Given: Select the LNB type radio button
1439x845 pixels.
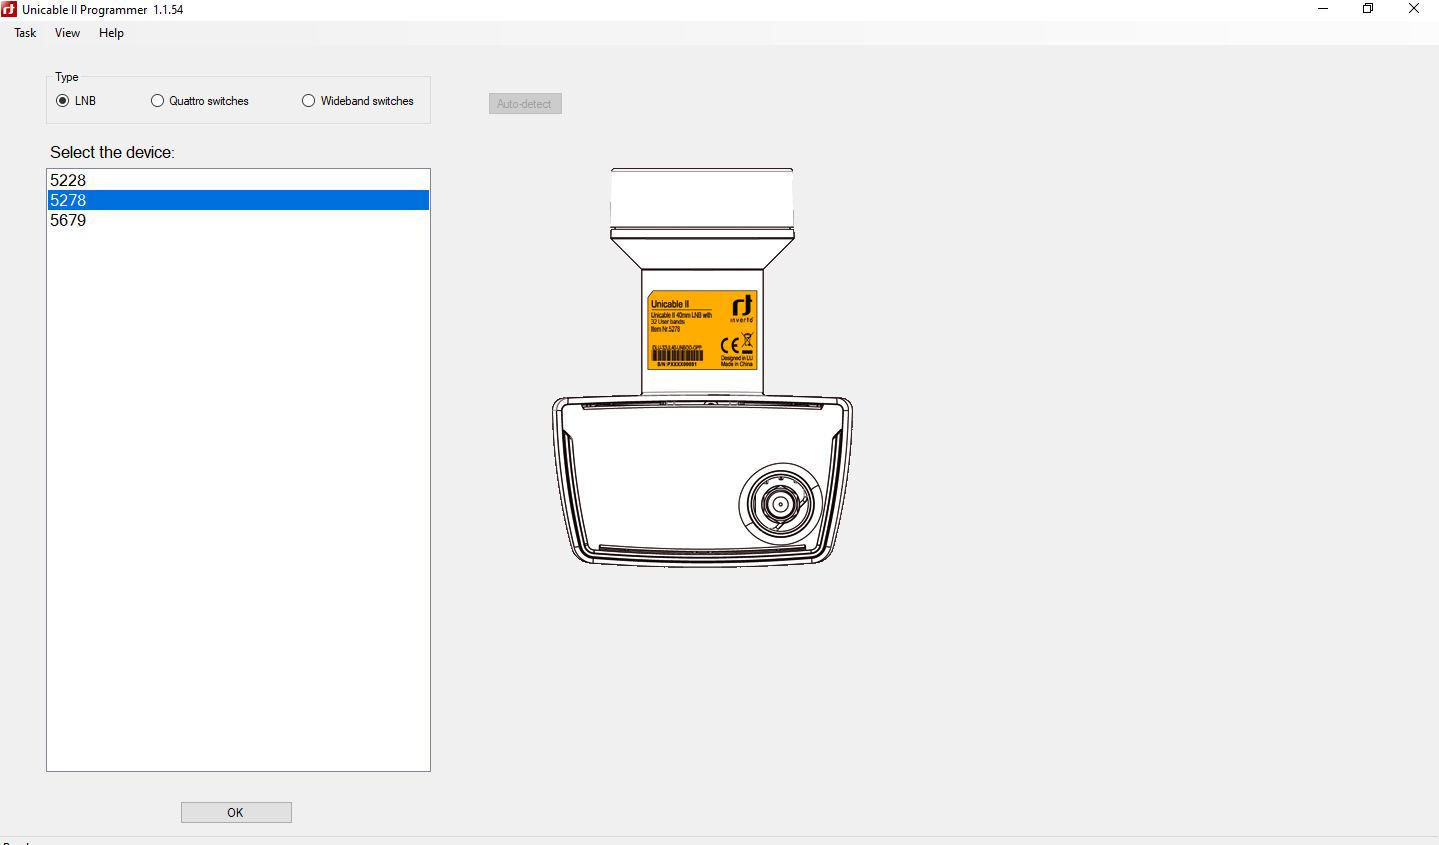Looking at the screenshot, I should pyautogui.click(x=63, y=101).
